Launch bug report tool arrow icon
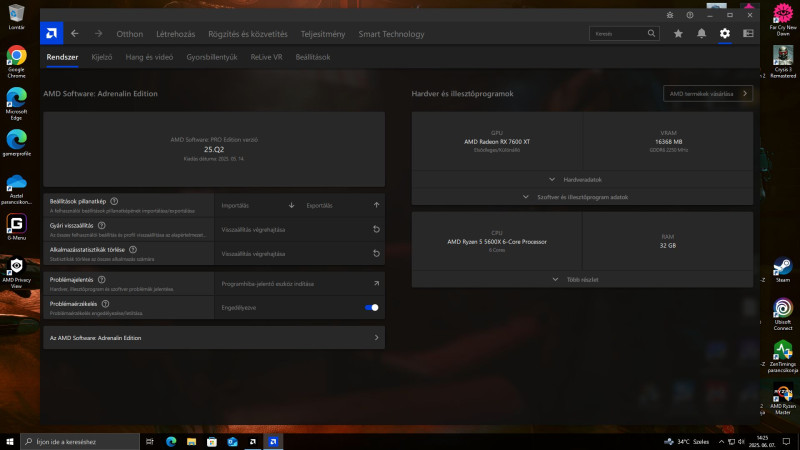This screenshot has width=800, height=450. 377,284
